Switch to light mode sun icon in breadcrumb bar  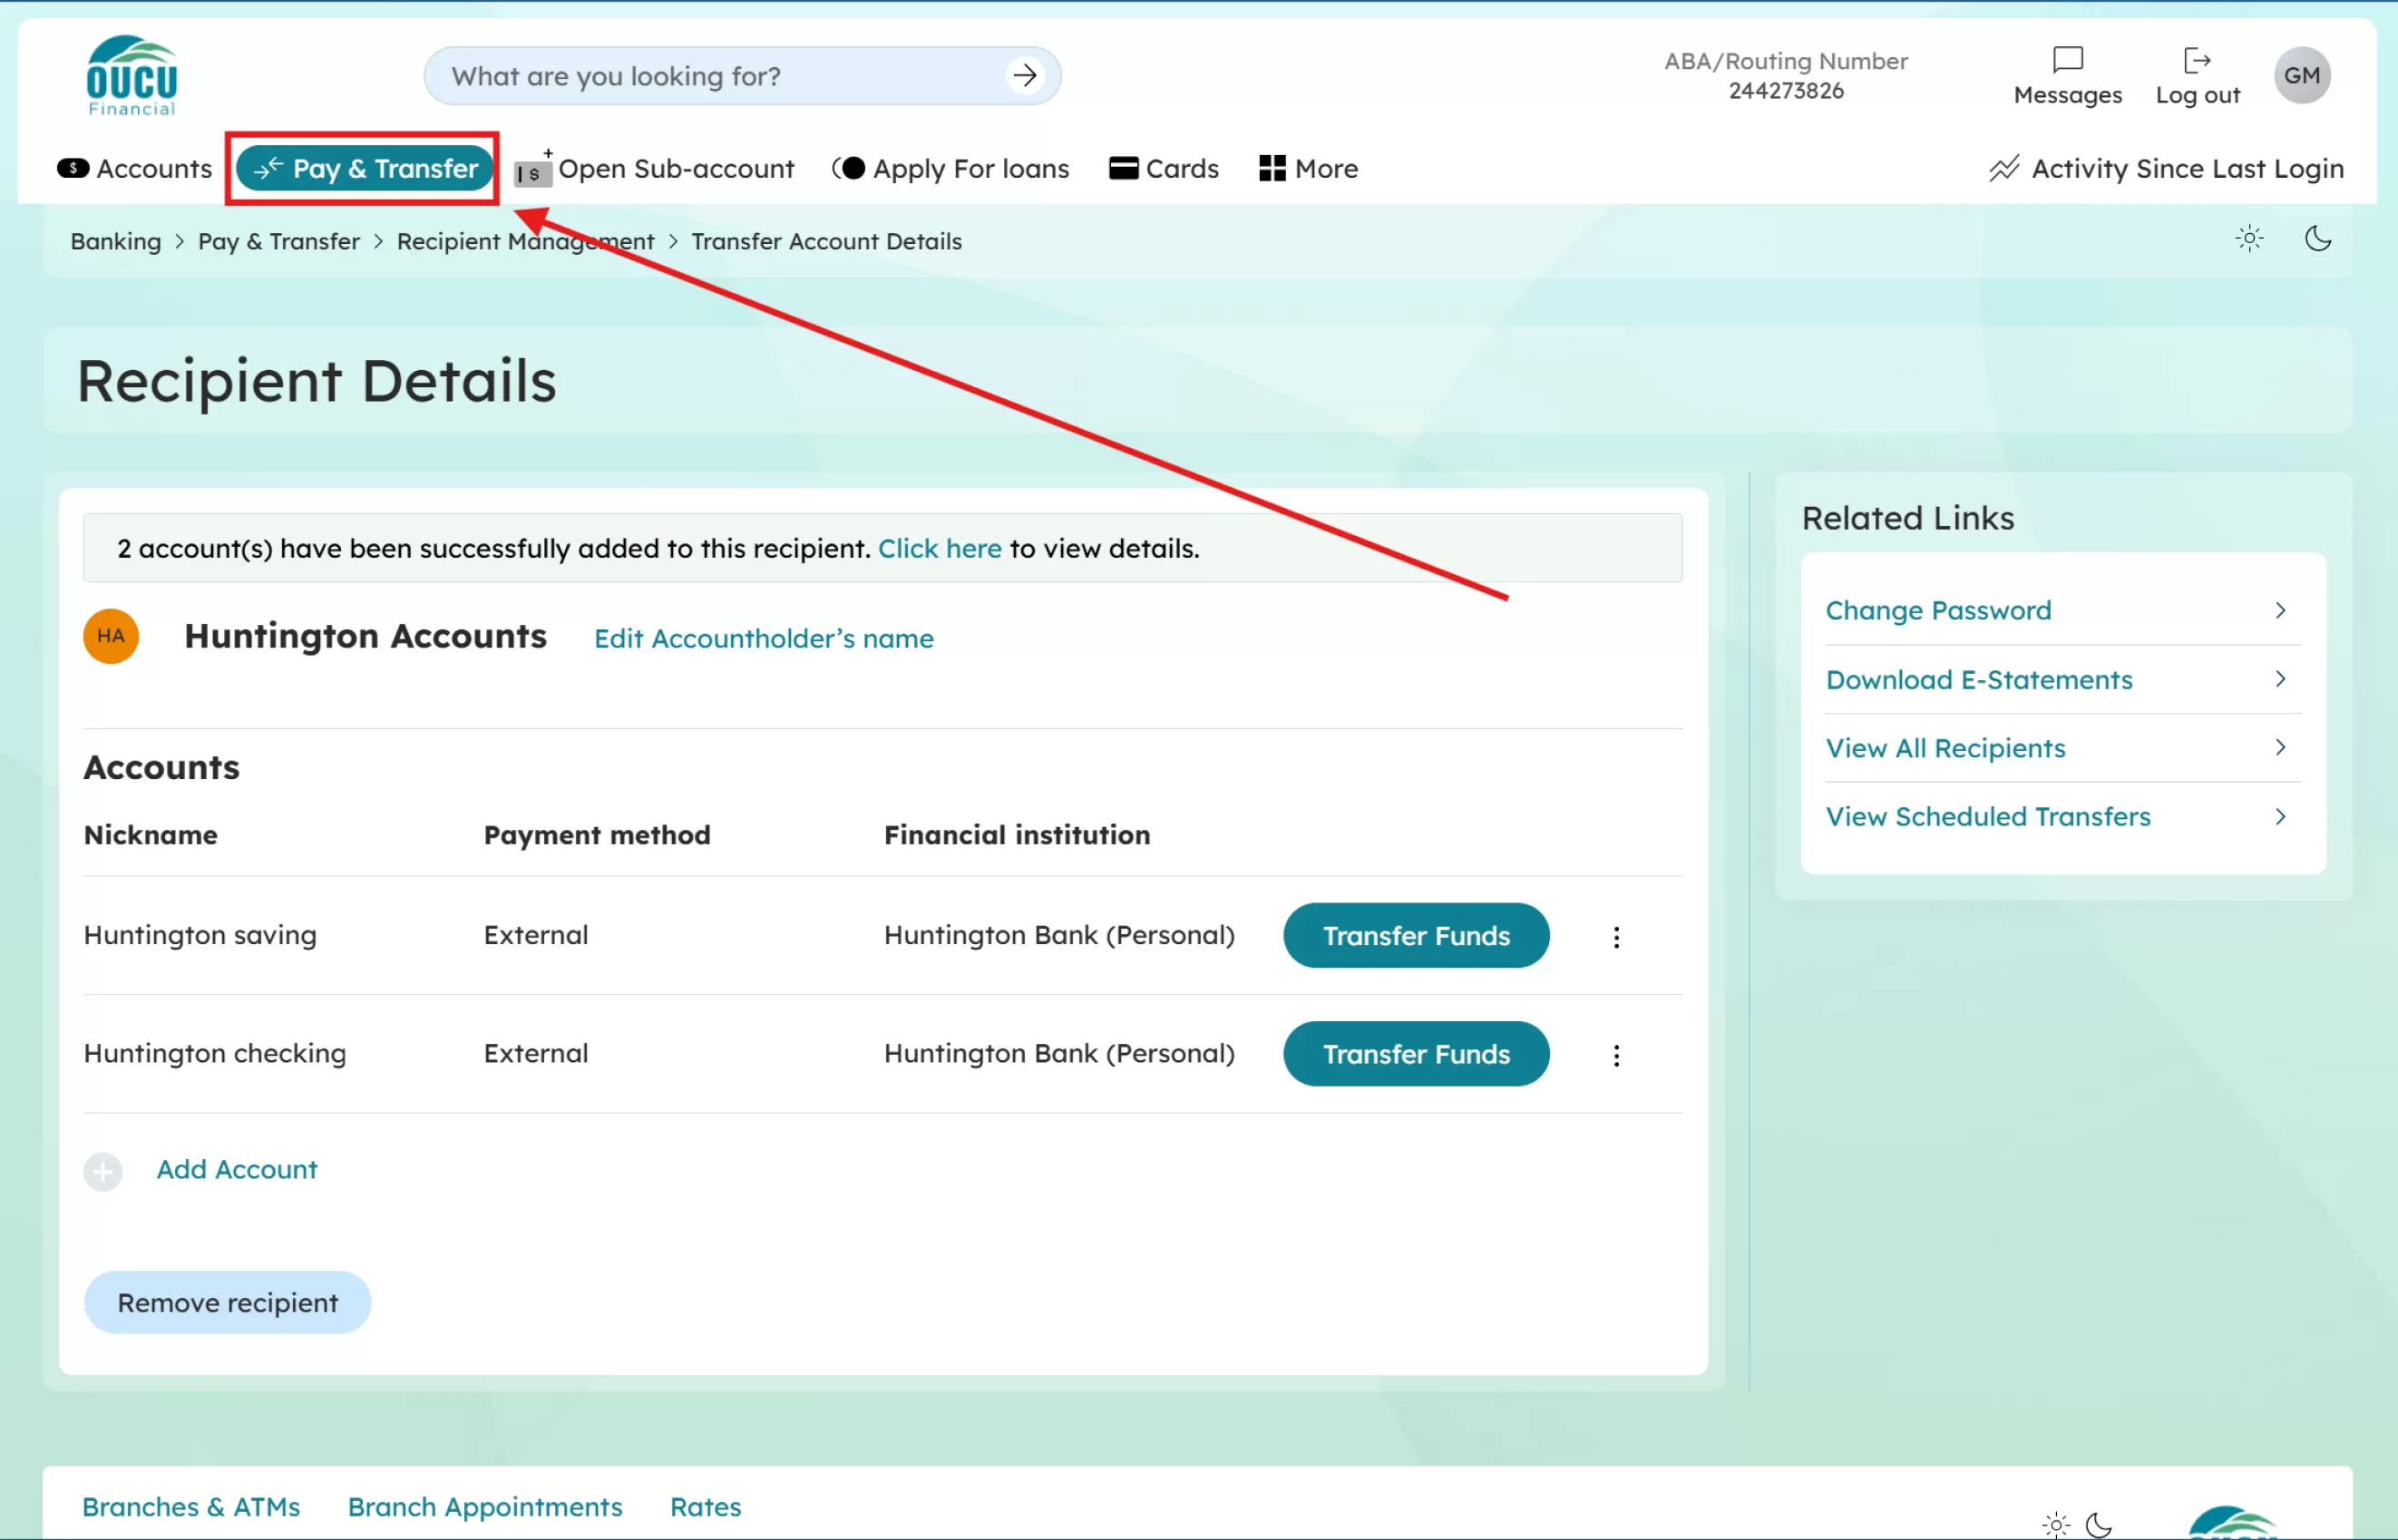pos(2249,239)
